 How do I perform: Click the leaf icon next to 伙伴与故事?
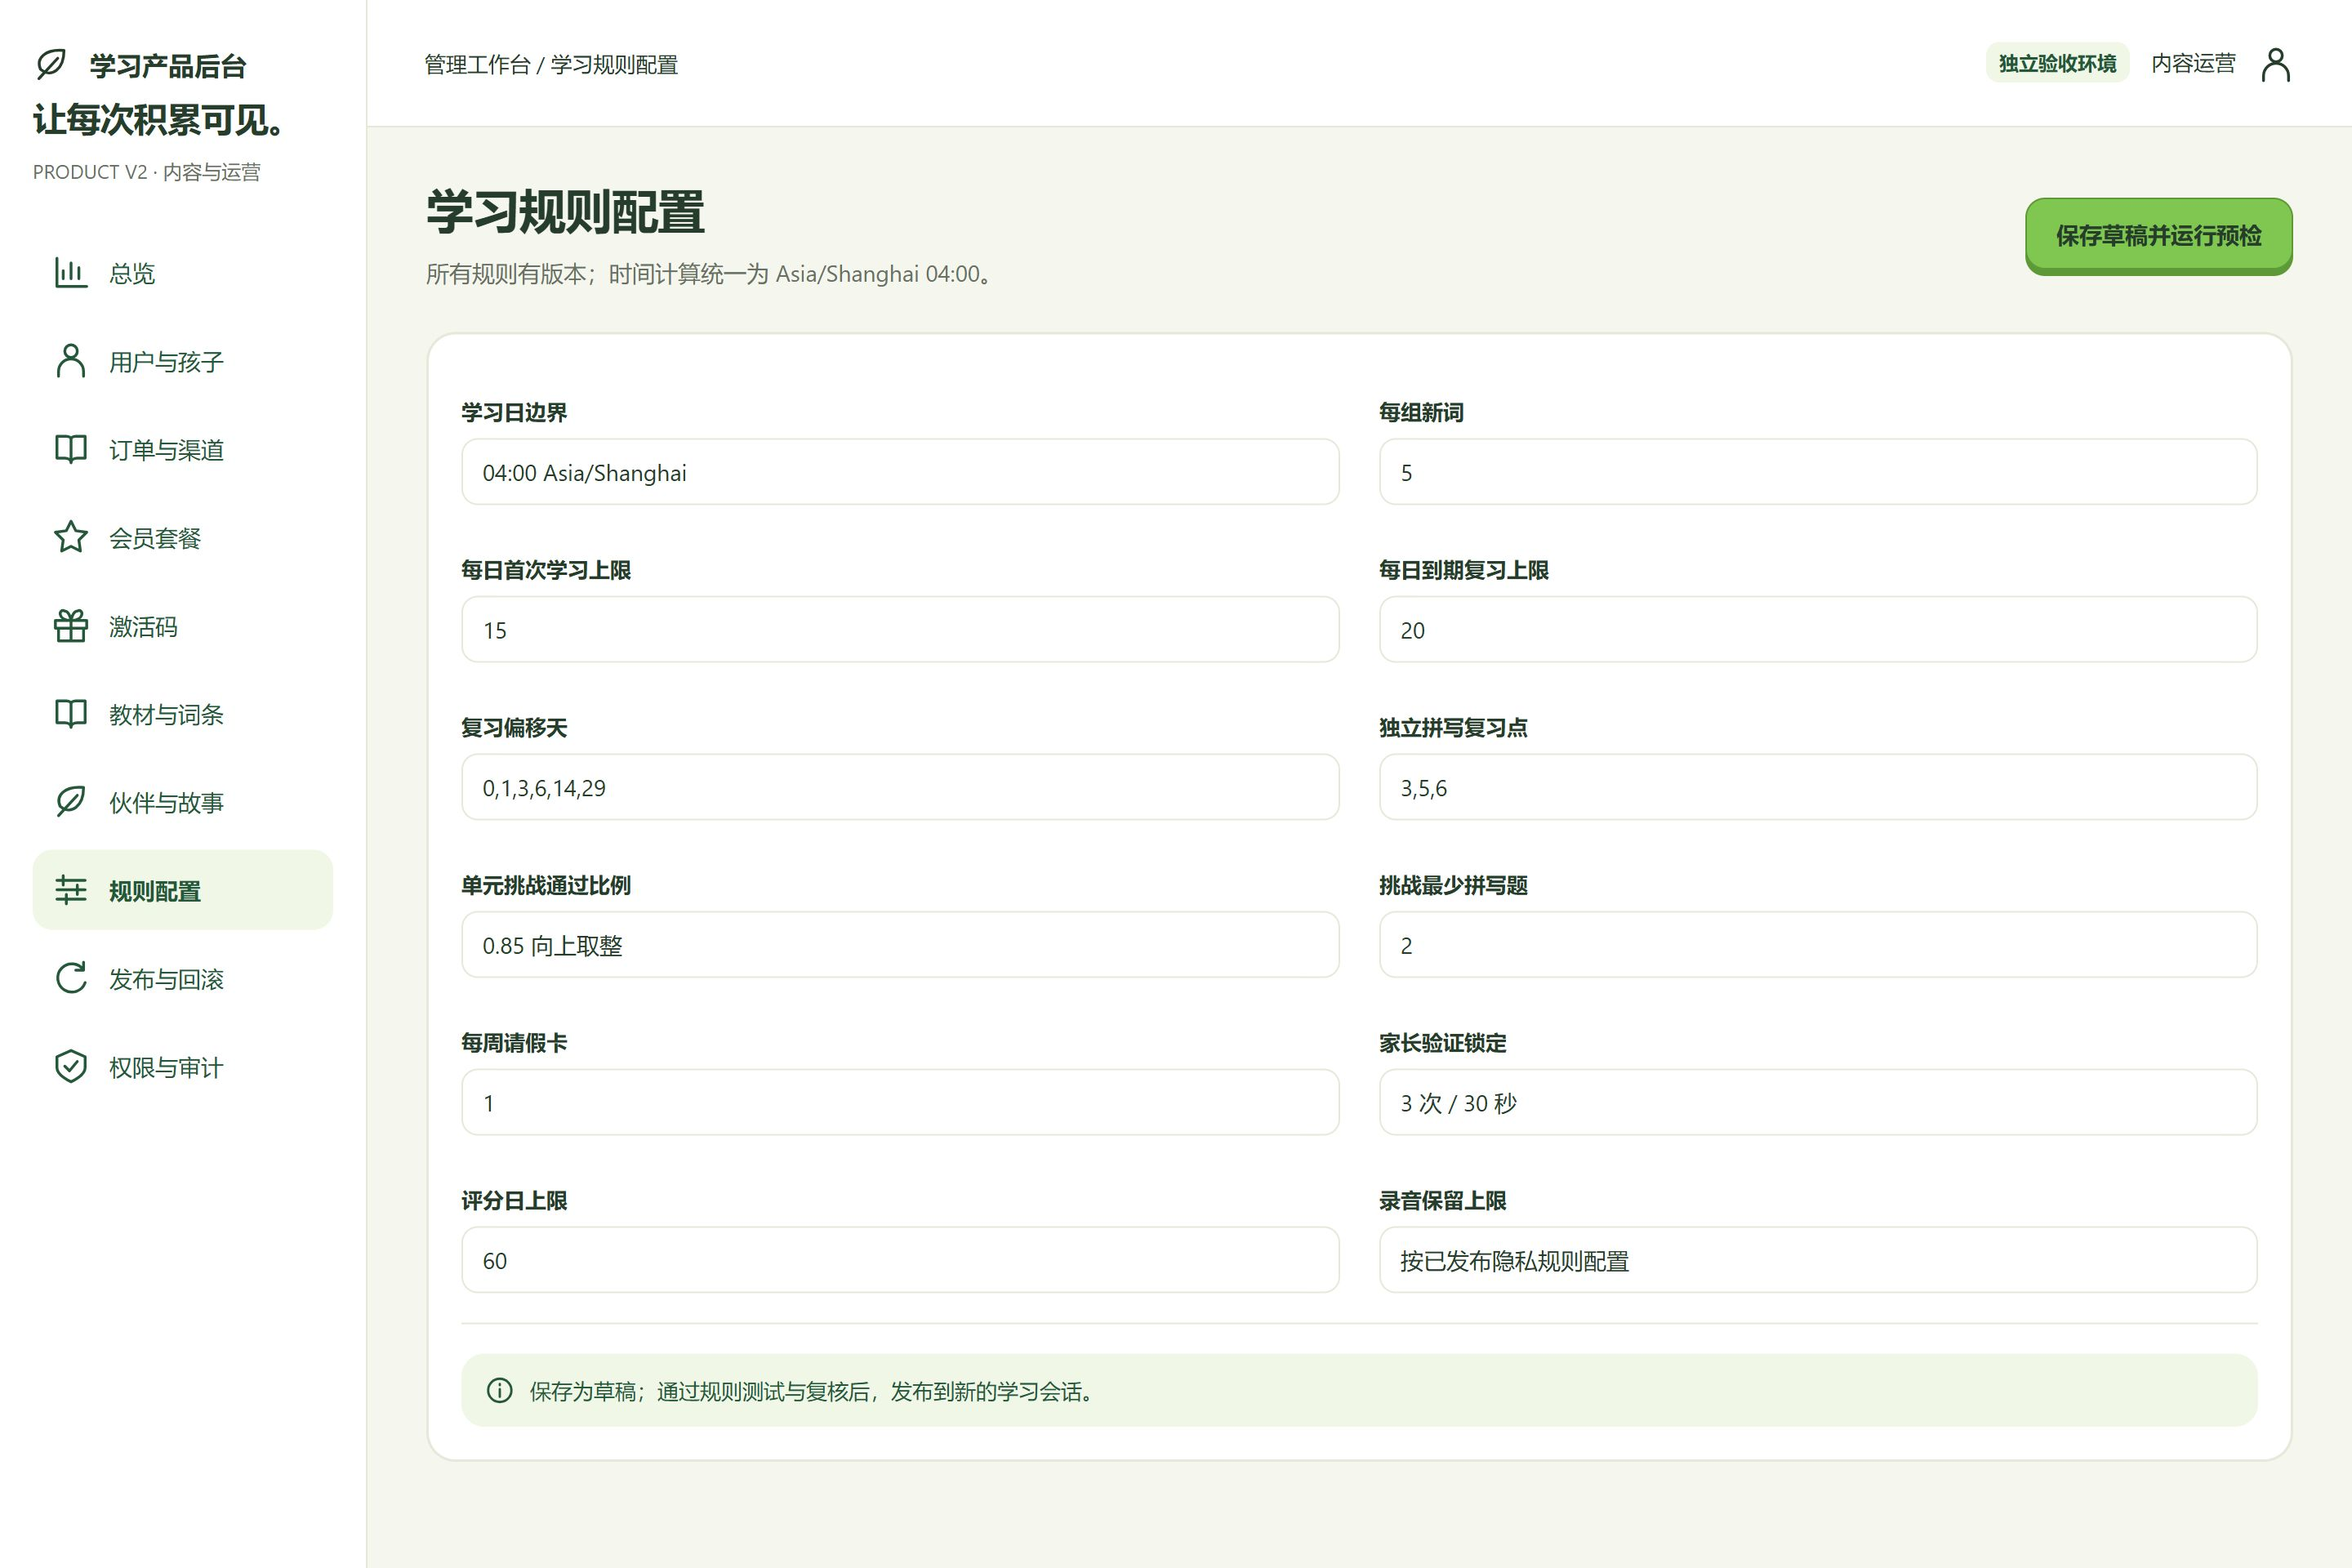tap(71, 802)
